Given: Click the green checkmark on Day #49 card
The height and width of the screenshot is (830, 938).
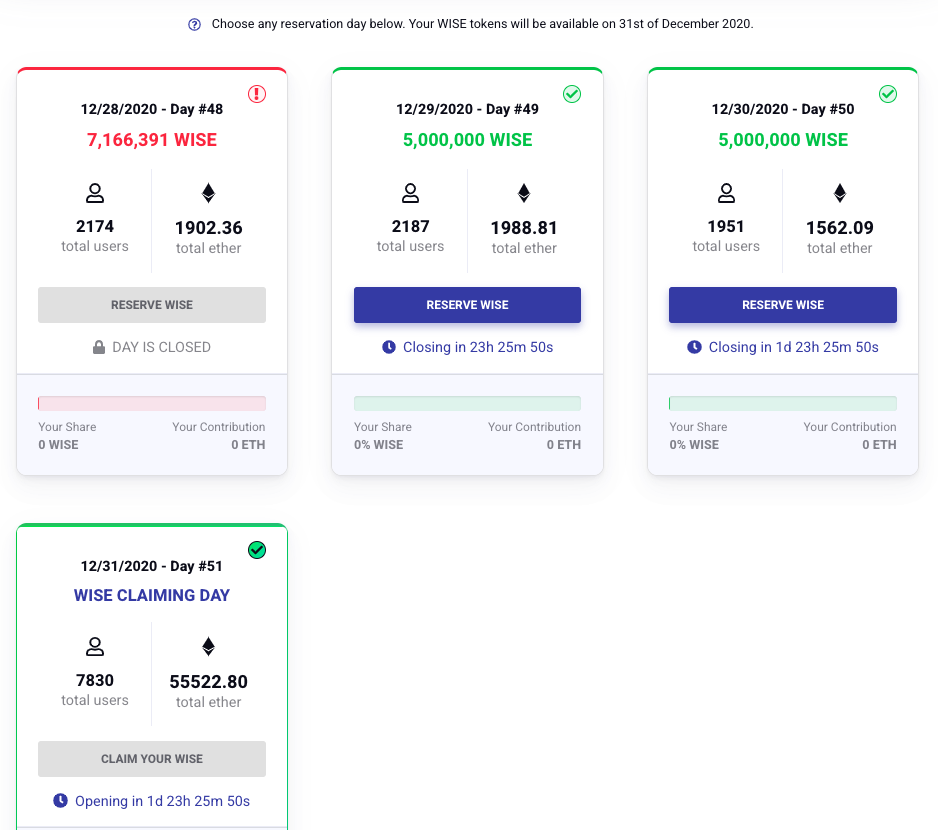Looking at the screenshot, I should 572,94.
